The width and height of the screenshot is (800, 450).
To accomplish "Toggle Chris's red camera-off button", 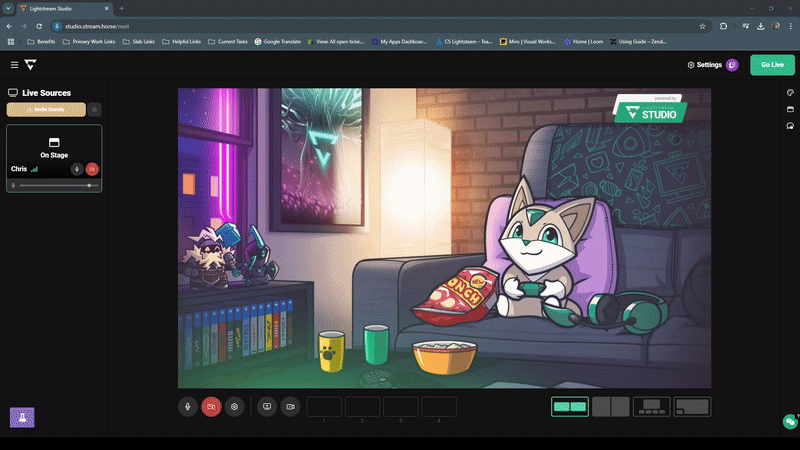I will [x=92, y=169].
